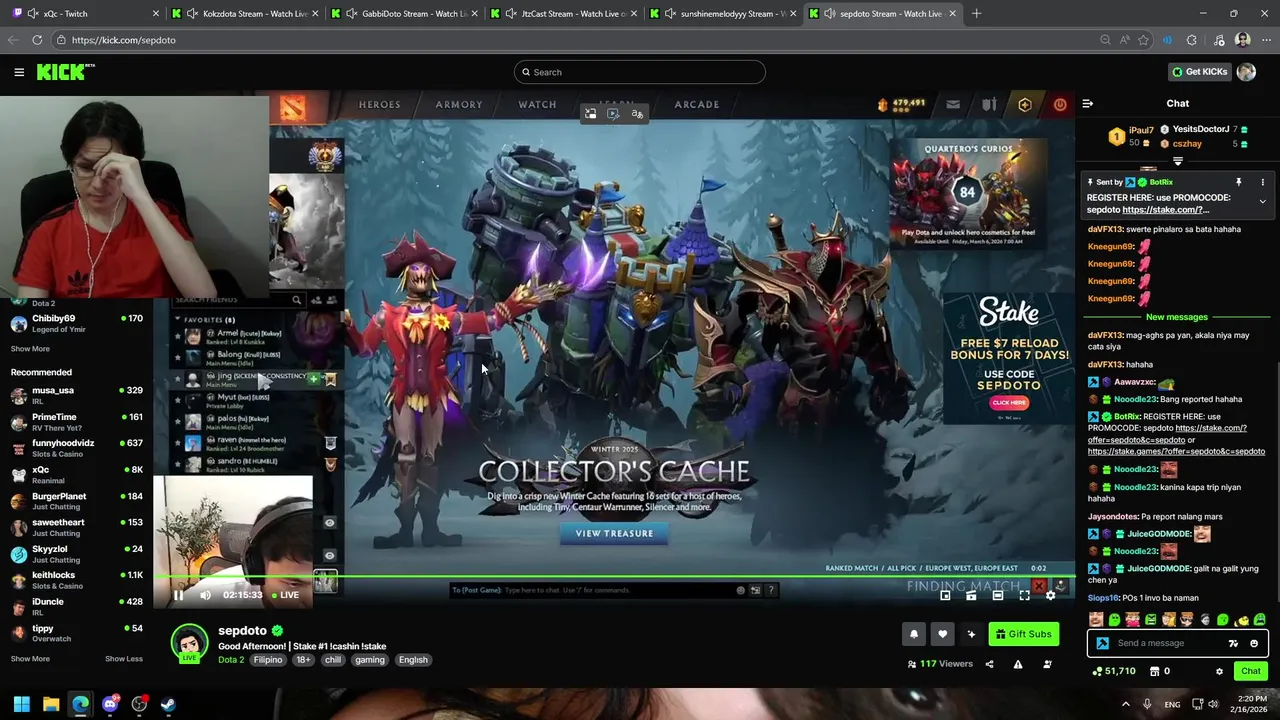This screenshot has width=1280, height=720.
Task: Open a new browser tab
Action: point(976,14)
